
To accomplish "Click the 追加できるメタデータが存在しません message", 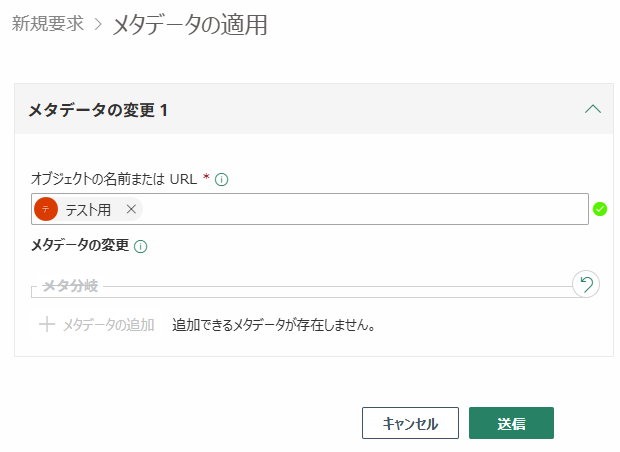I will pyautogui.click(x=274, y=325).
